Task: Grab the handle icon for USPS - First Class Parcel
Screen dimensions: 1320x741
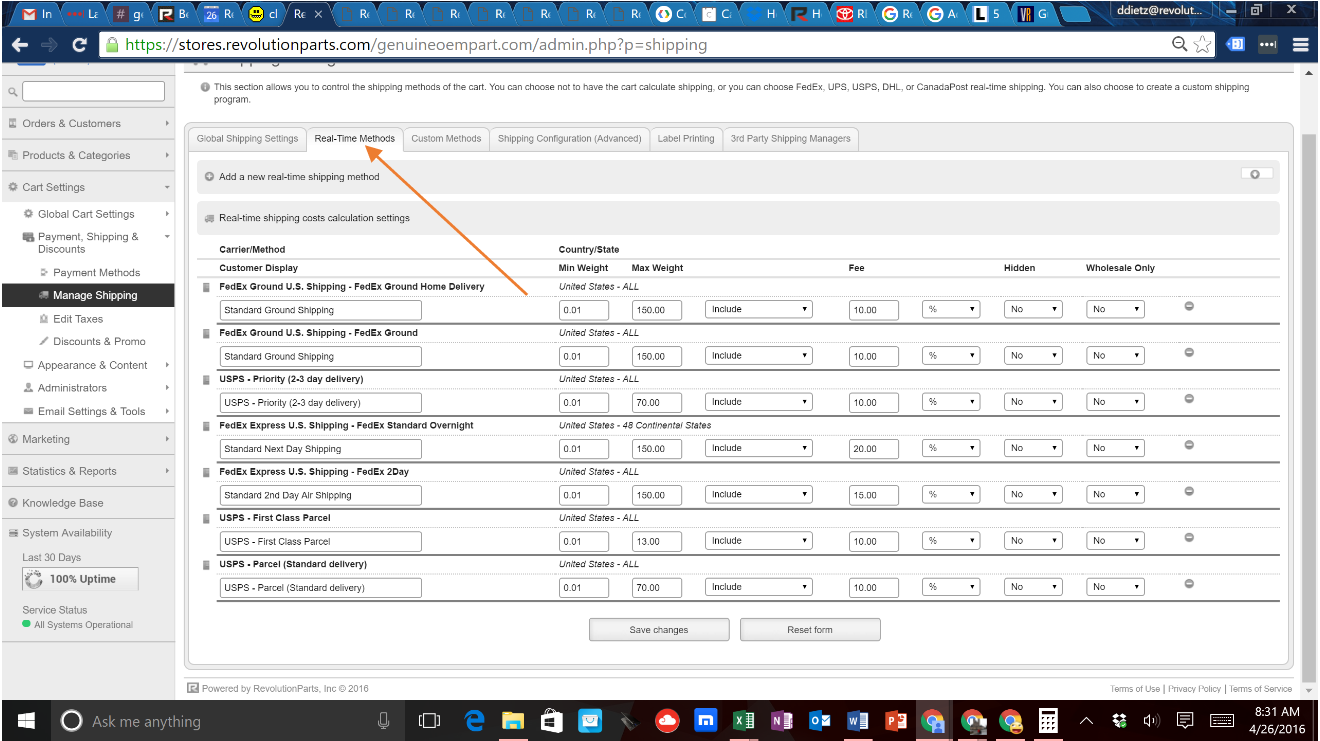Action: pos(207,518)
